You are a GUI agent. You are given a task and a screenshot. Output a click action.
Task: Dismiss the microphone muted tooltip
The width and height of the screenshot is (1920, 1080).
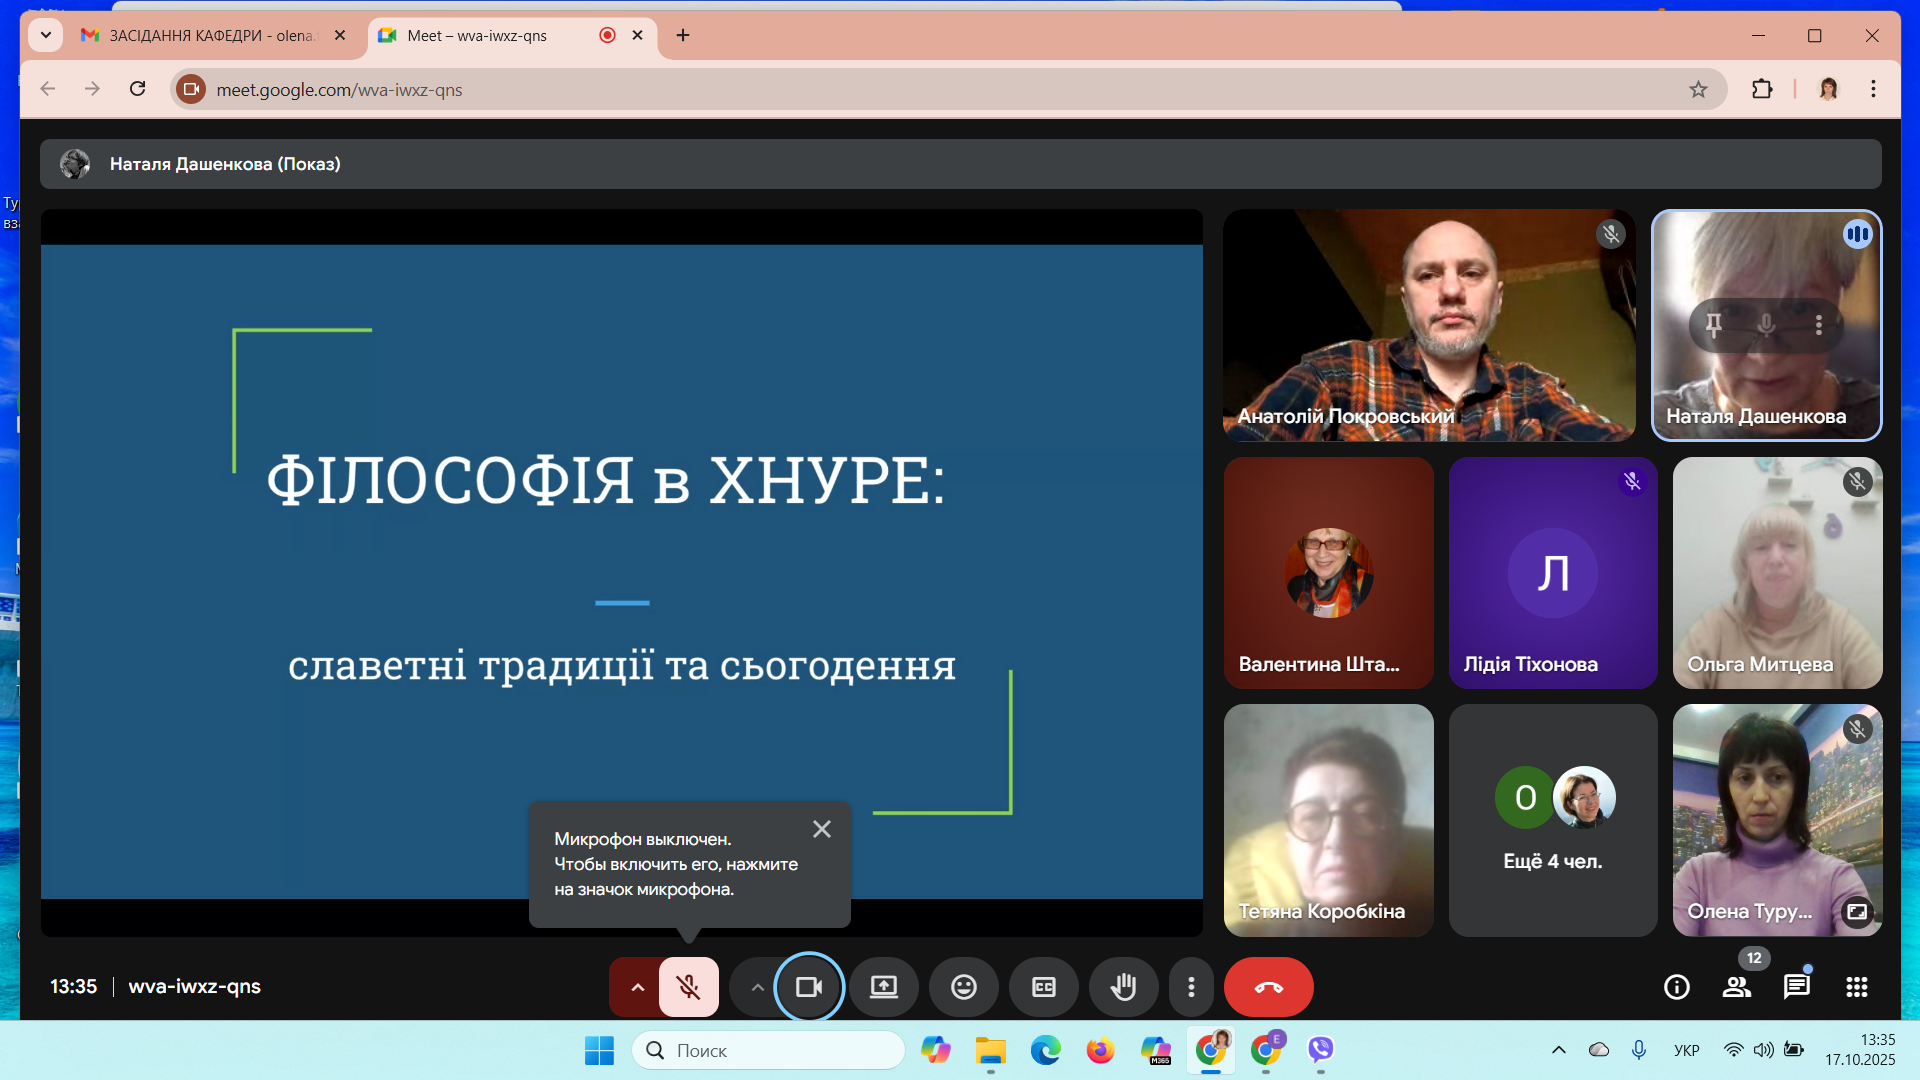[821, 829]
